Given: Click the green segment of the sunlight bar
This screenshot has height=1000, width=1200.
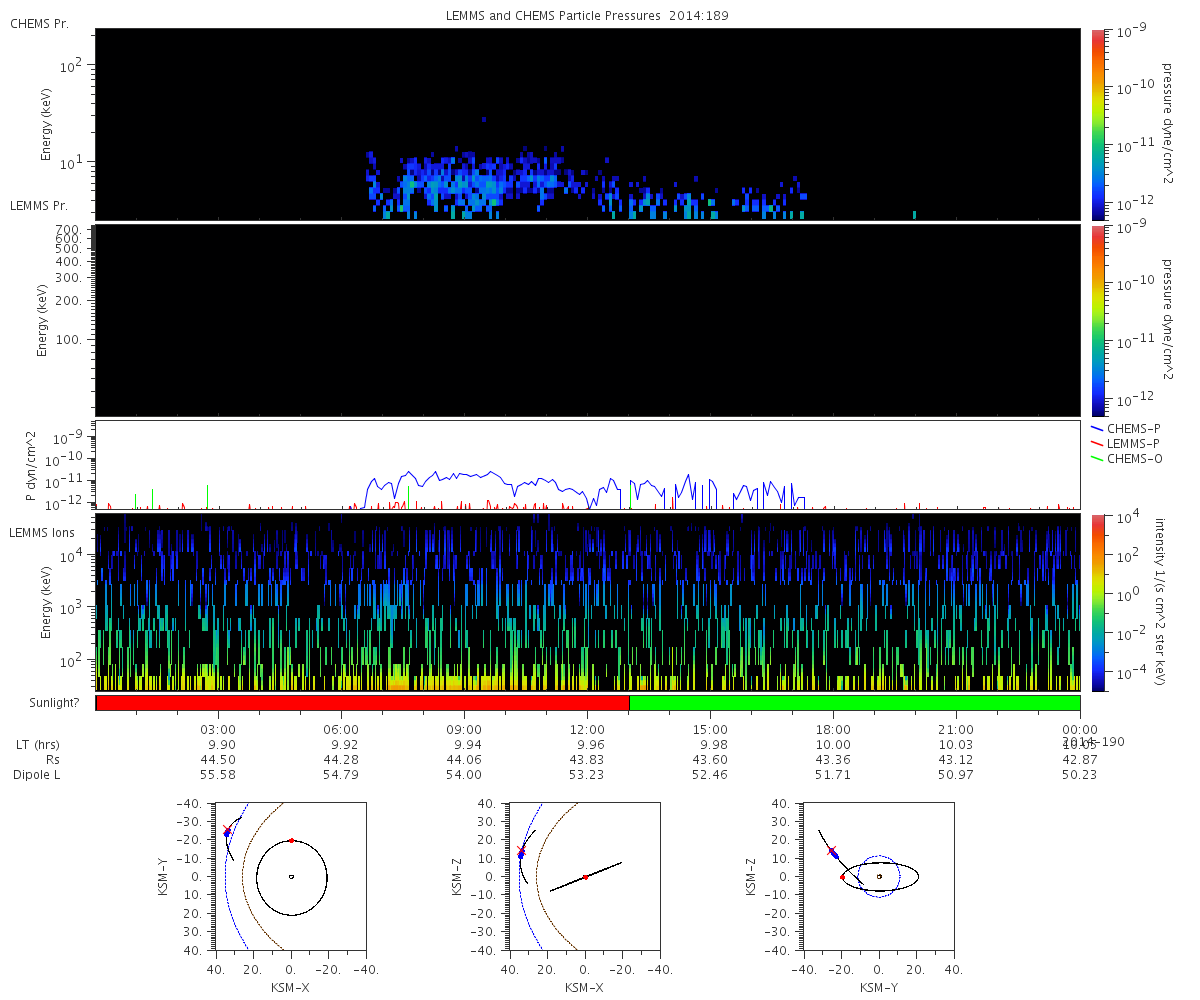Looking at the screenshot, I should pos(854,703).
